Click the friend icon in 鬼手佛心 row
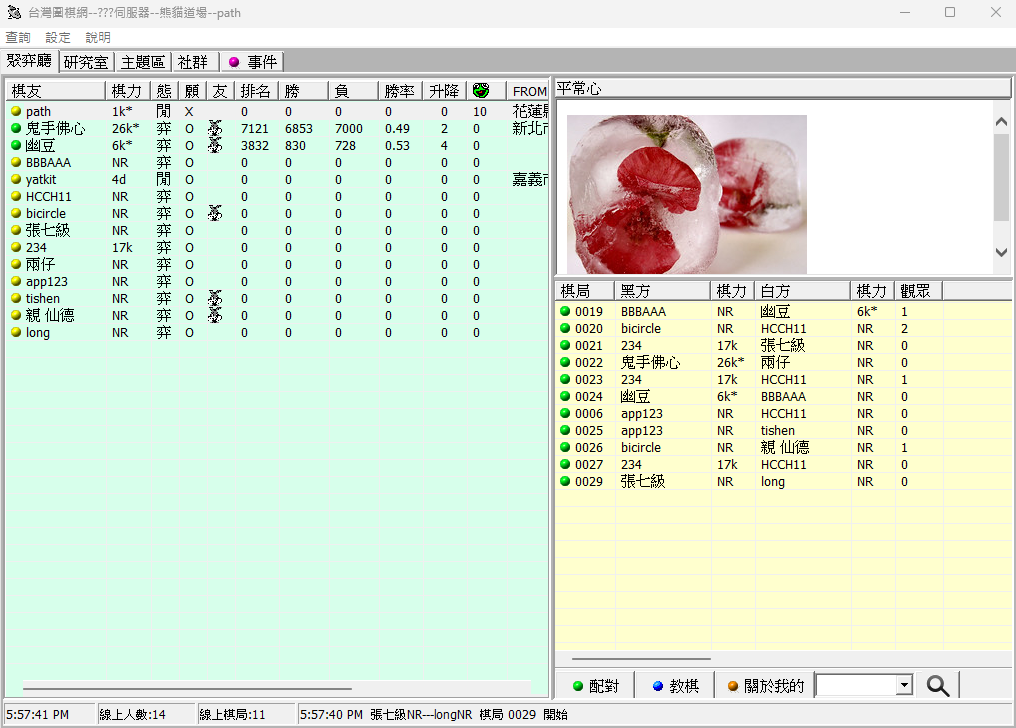The height and width of the screenshot is (728, 1016). 214,129
